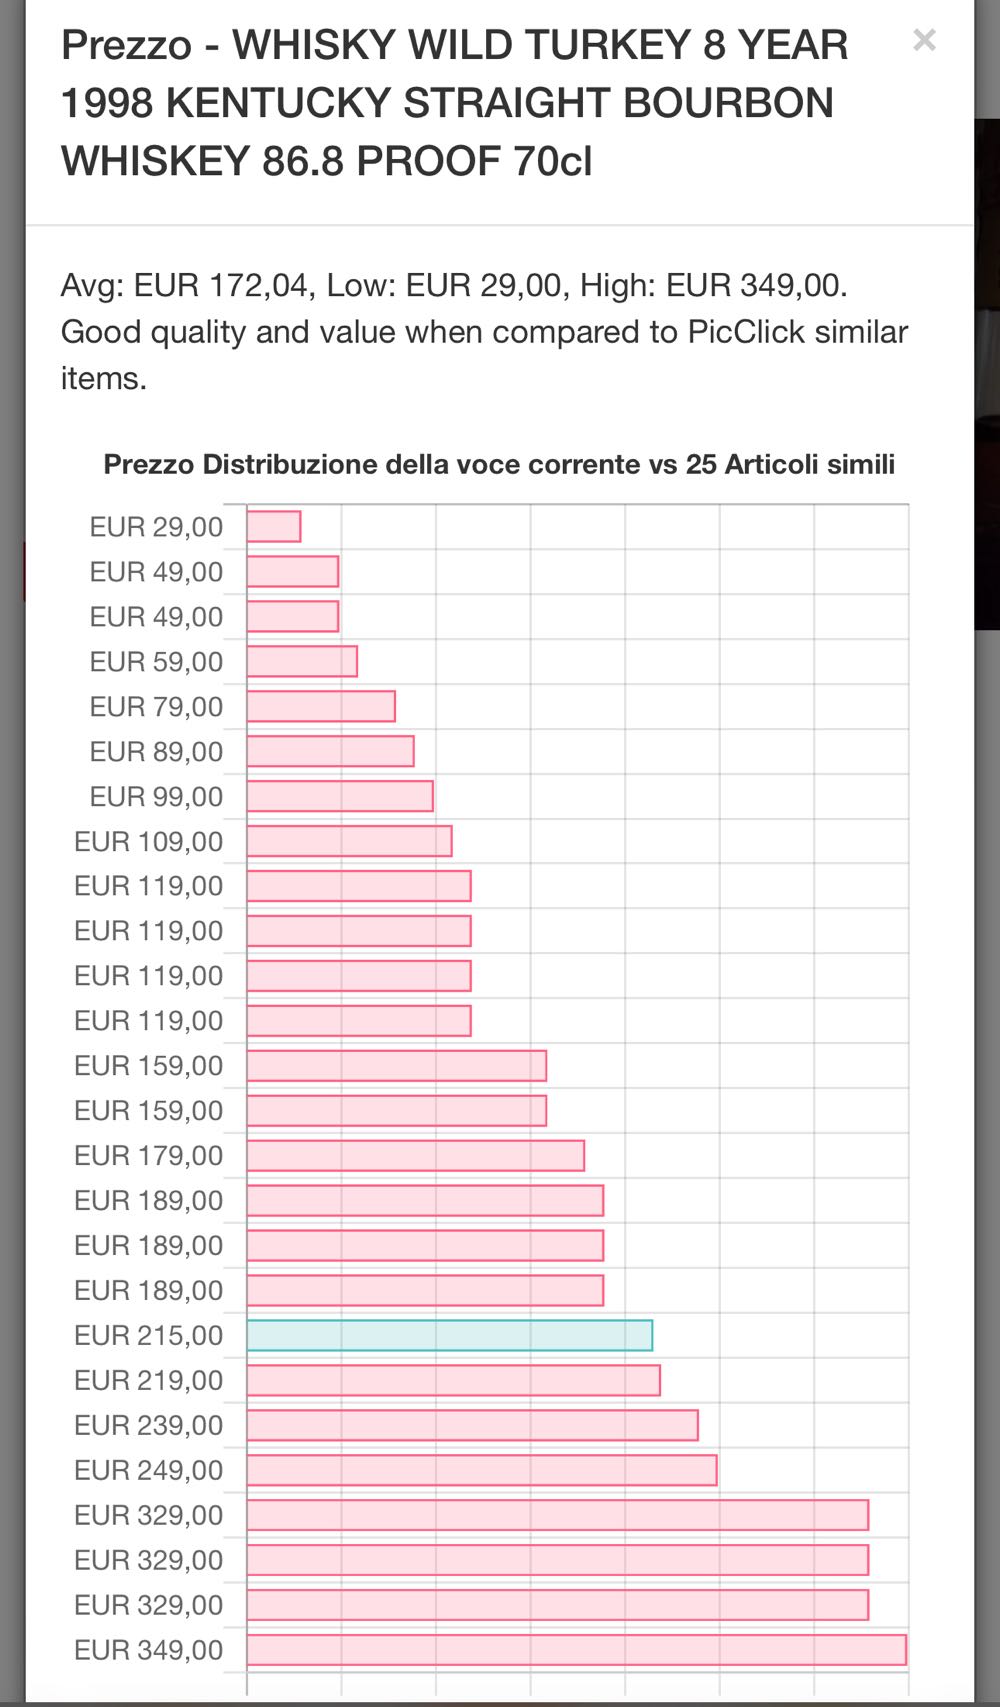Click the Wild Turkey whisky title heading
Viewport: 1000px width, 1707px height.
click(454, 103)
